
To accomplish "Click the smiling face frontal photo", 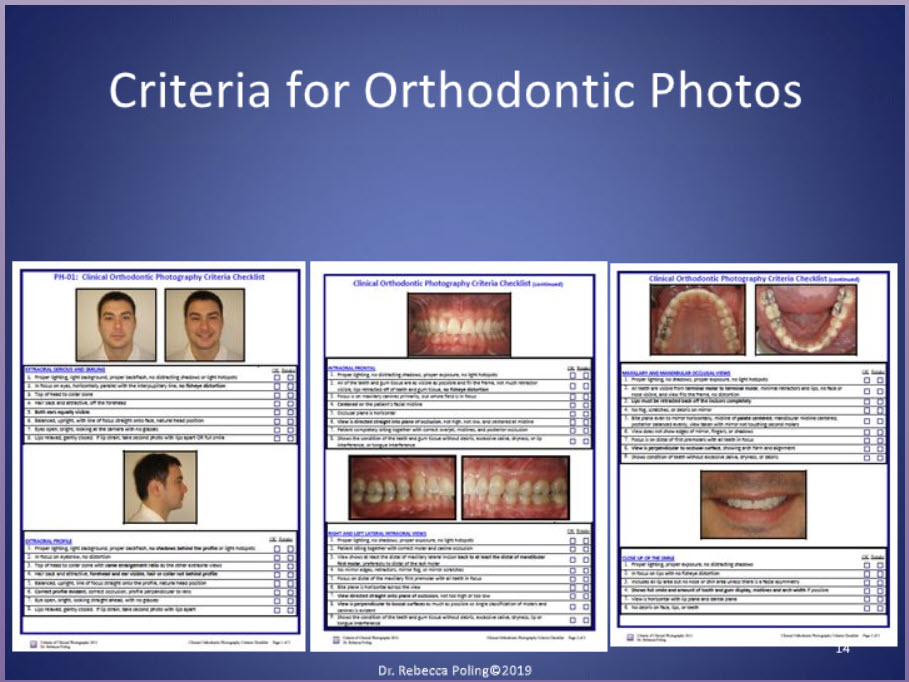I will pyautogui.click(x=205, y=325).
